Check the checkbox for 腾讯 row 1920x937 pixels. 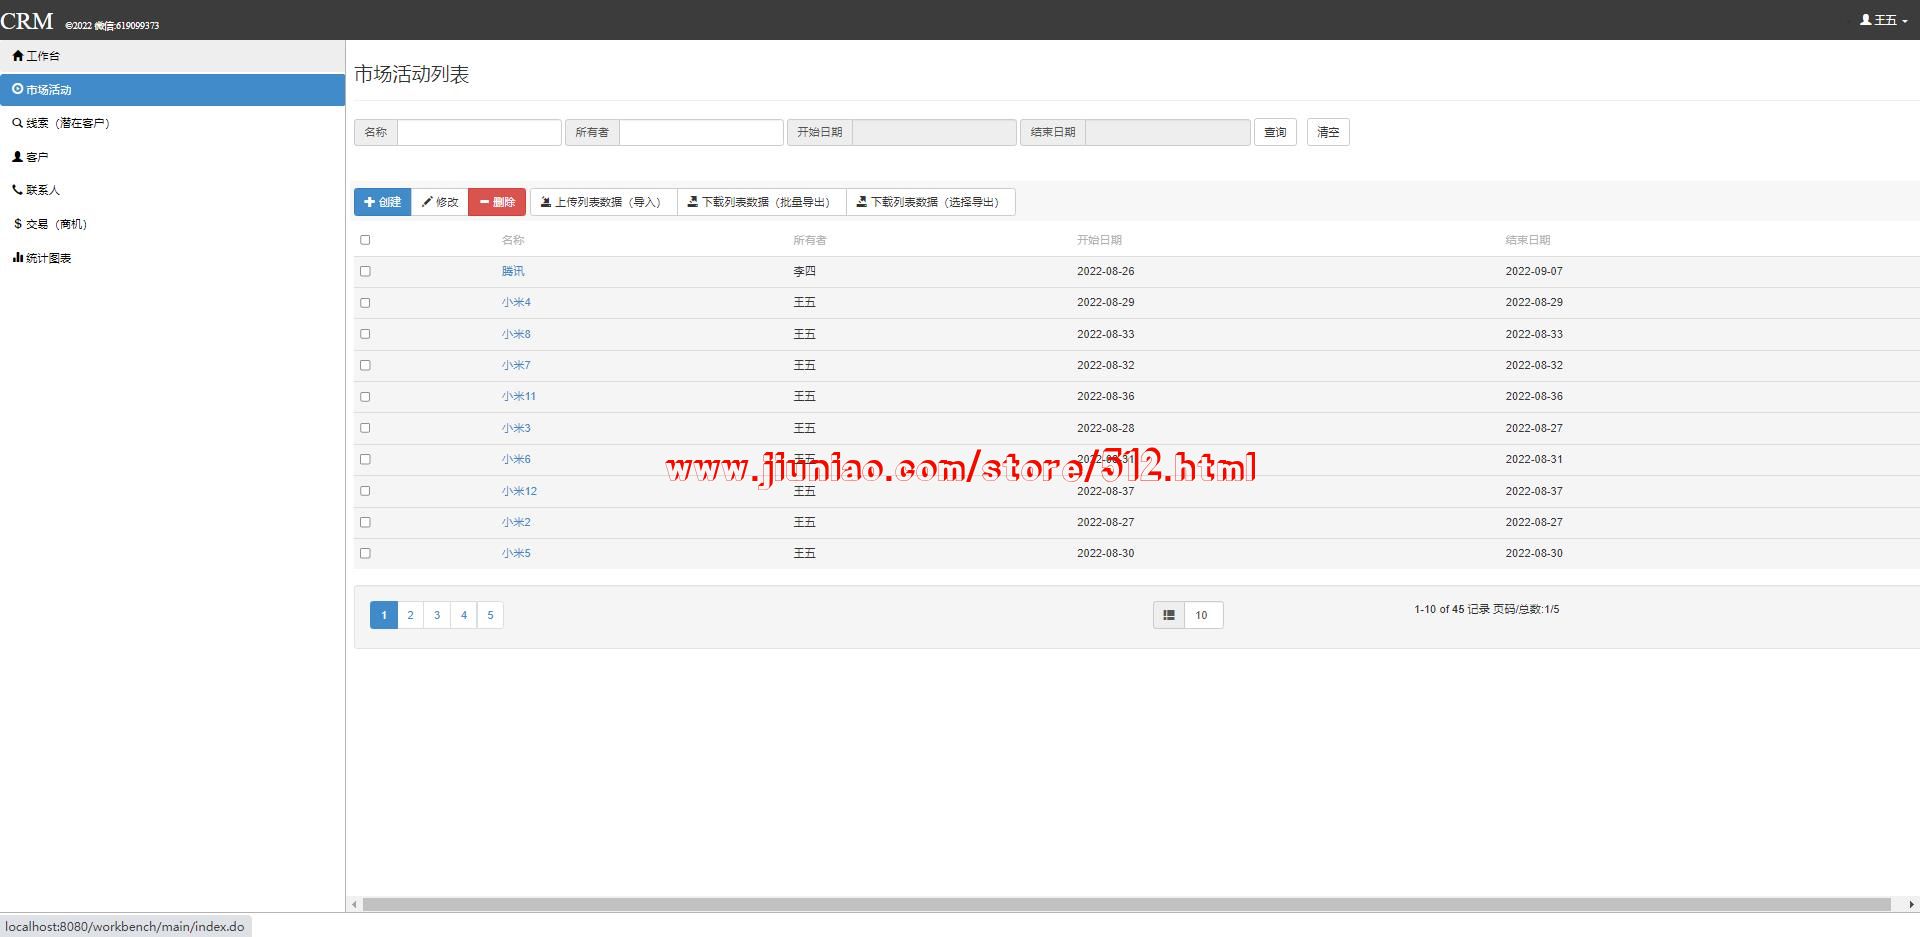pyautogui.click(x=365, y=271)
